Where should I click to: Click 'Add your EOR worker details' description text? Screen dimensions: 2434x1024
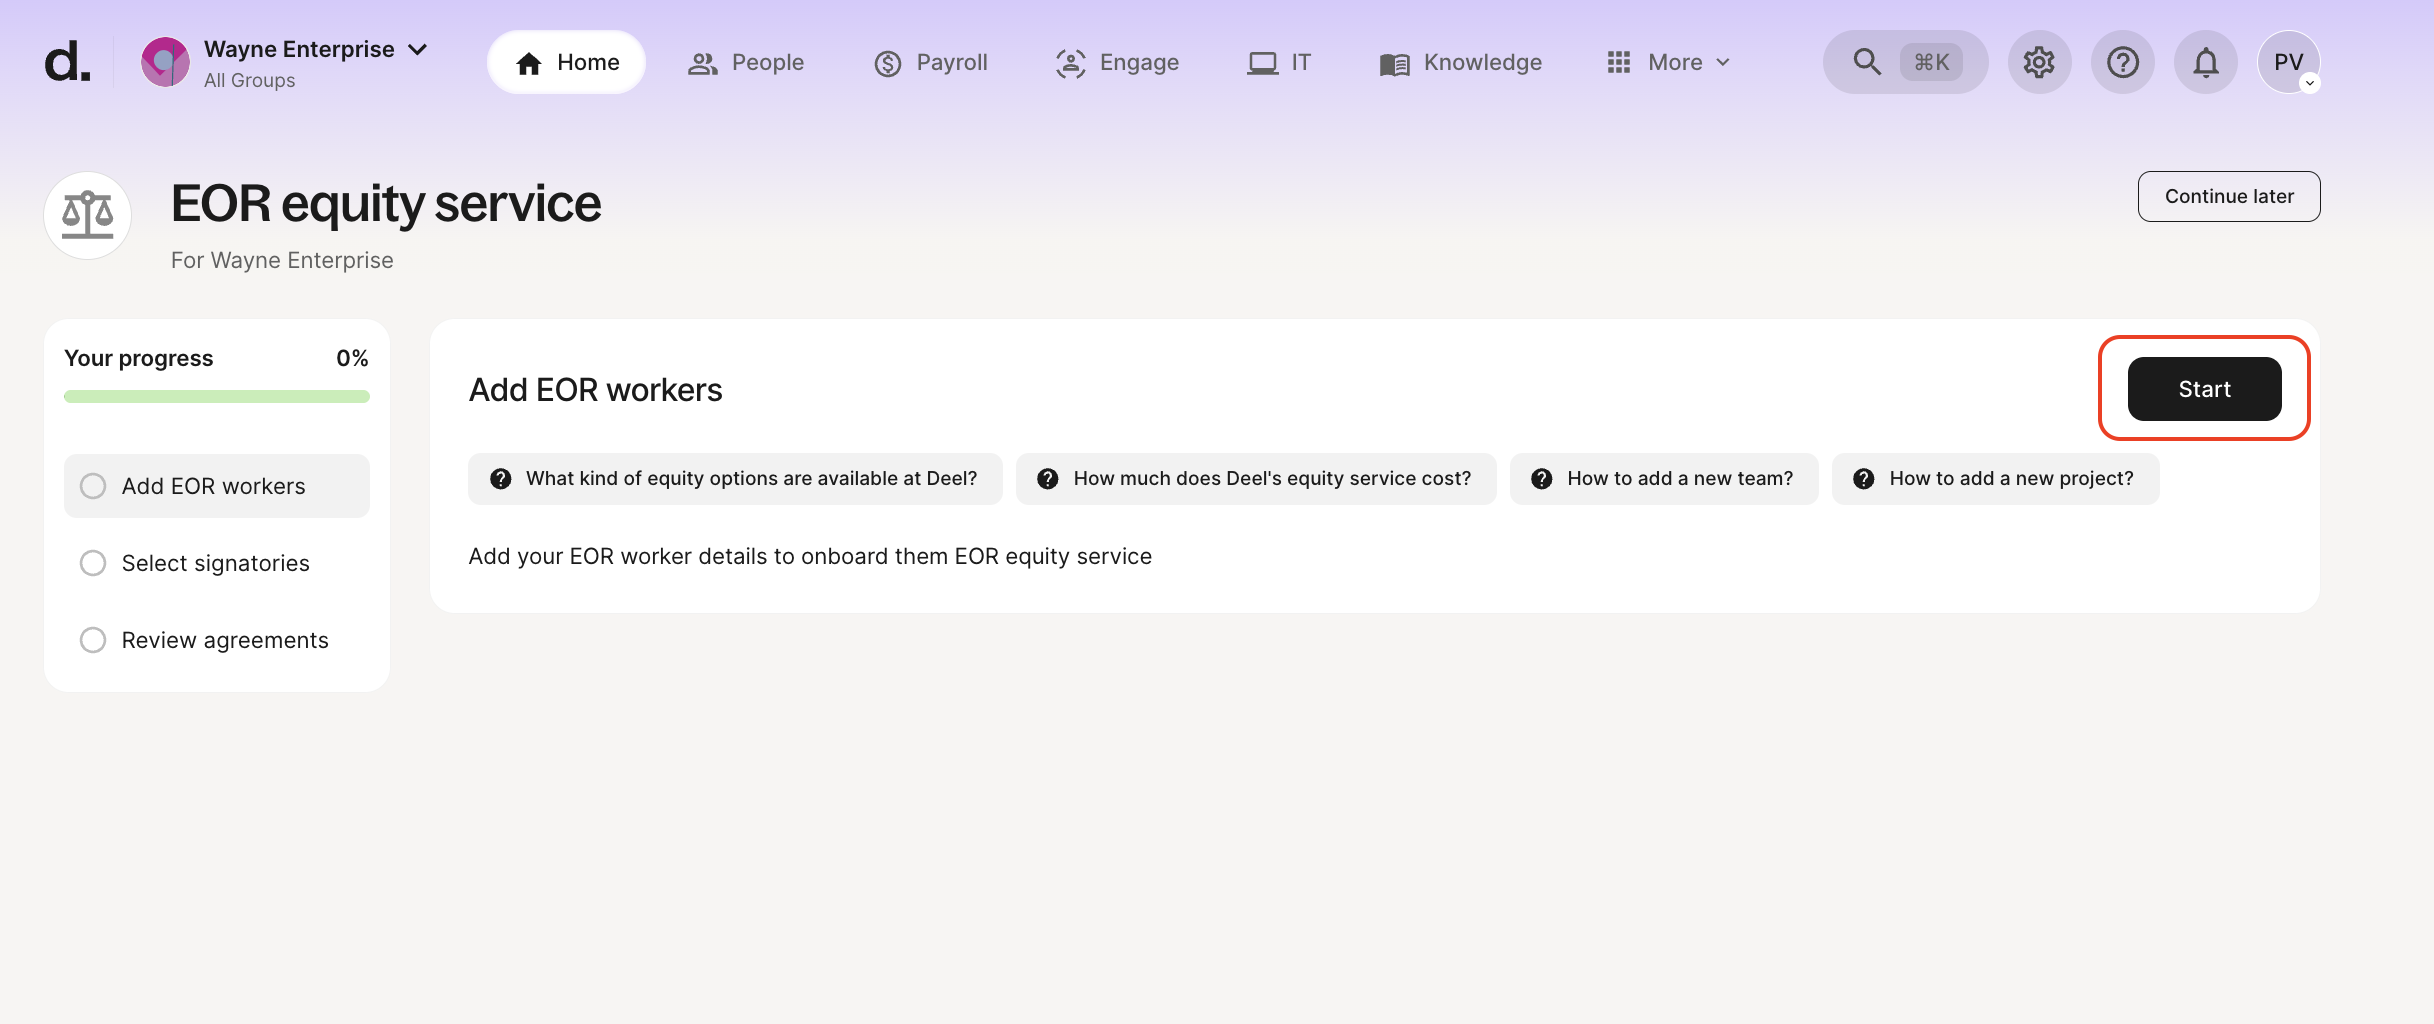(810, 556)
